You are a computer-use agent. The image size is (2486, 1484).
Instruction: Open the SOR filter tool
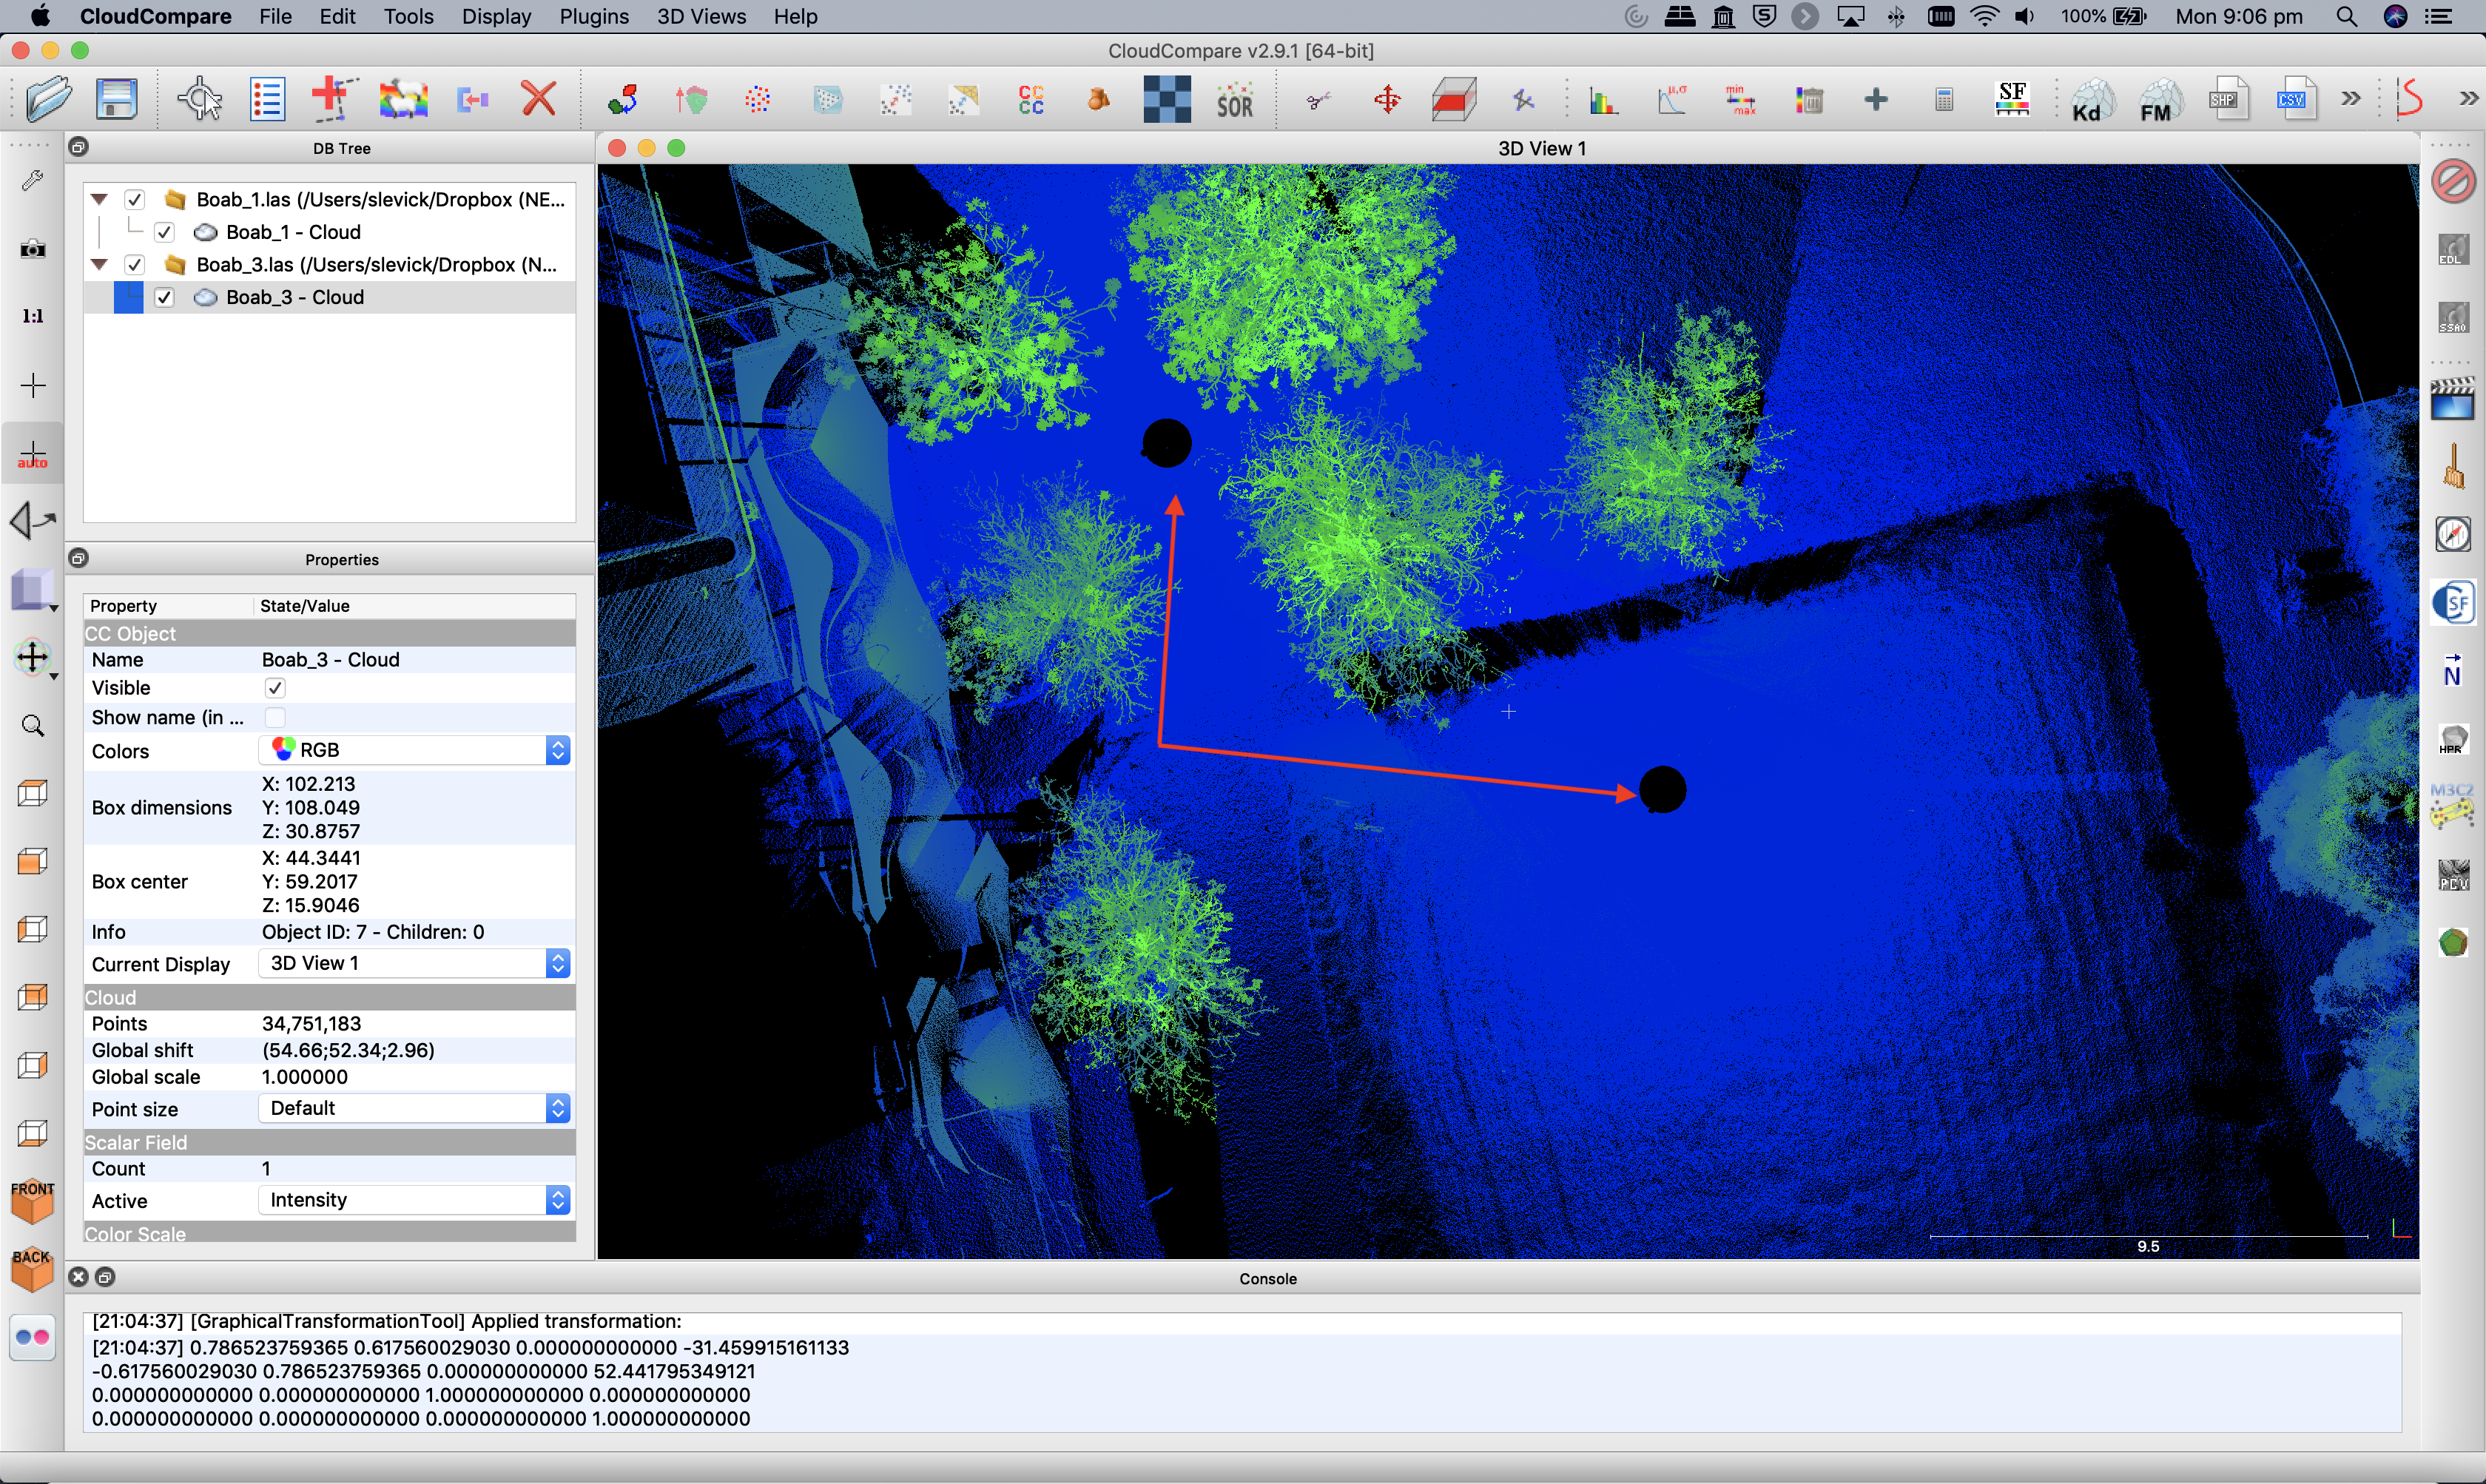pyautogui.click(x=1235, y=99)
